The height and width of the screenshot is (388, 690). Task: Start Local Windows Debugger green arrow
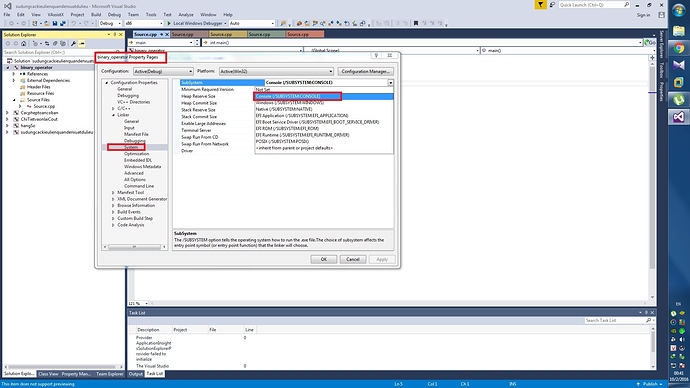point(169,23)
